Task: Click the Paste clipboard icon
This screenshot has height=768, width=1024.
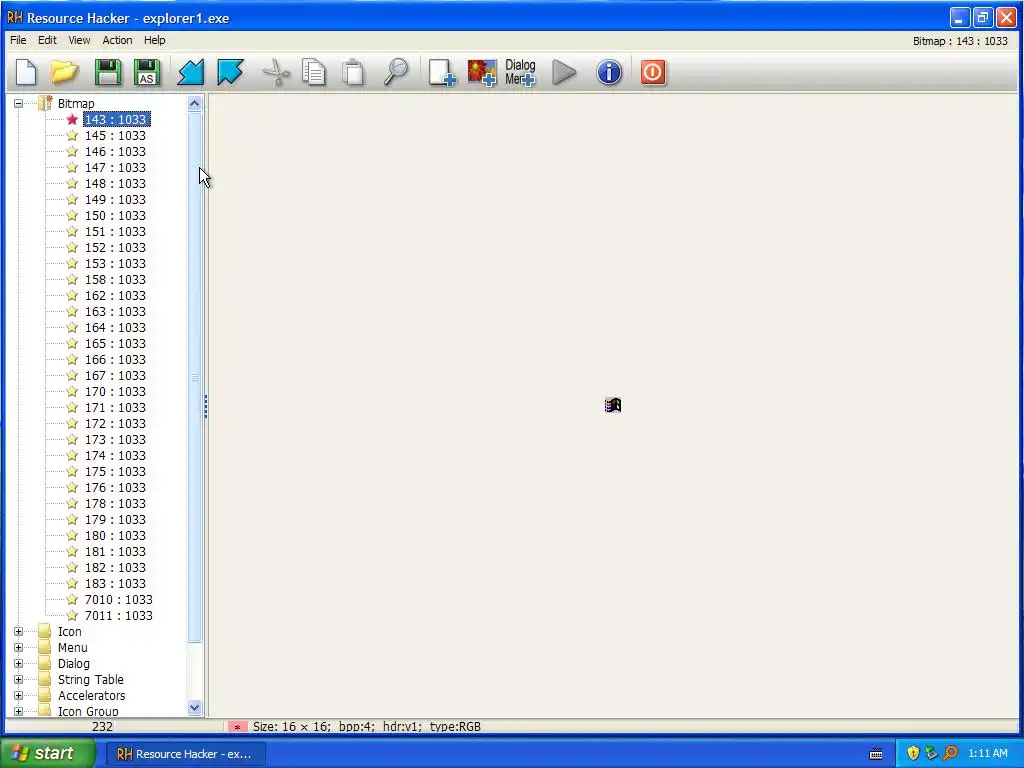Action: pyautogui.click(x=353, y=72)
